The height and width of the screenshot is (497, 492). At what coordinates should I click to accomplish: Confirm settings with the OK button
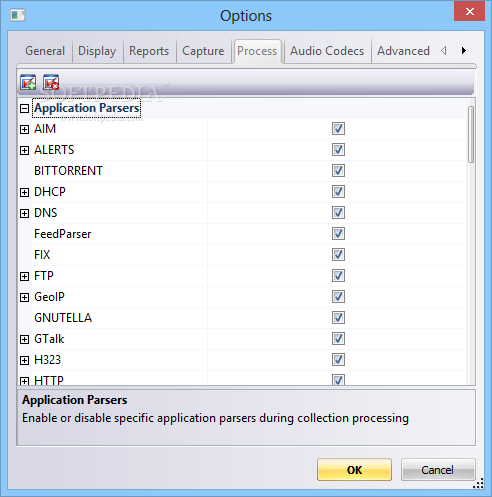point(354,470)
